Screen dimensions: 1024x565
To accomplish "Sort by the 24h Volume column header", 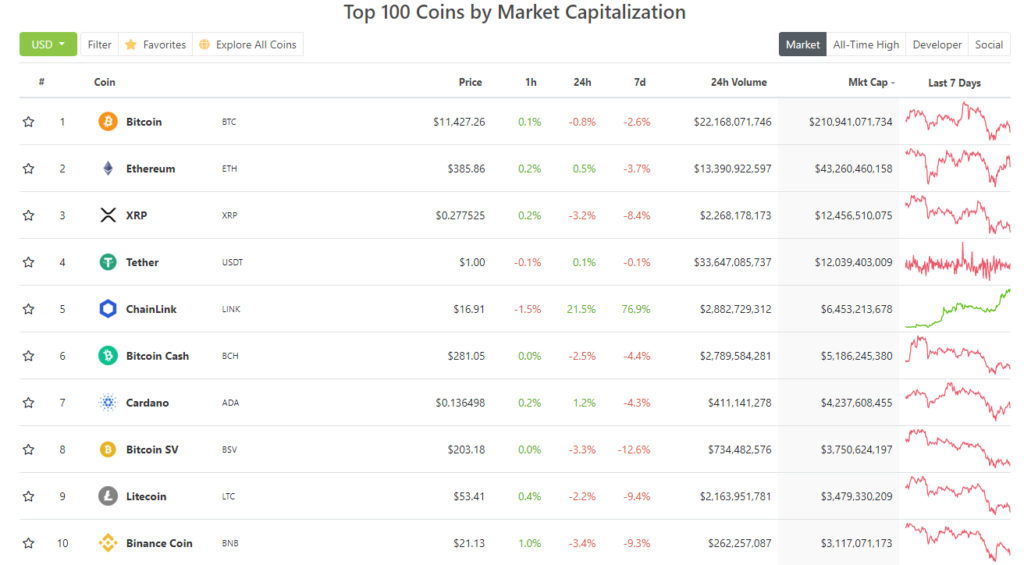I will pos(738,83).
